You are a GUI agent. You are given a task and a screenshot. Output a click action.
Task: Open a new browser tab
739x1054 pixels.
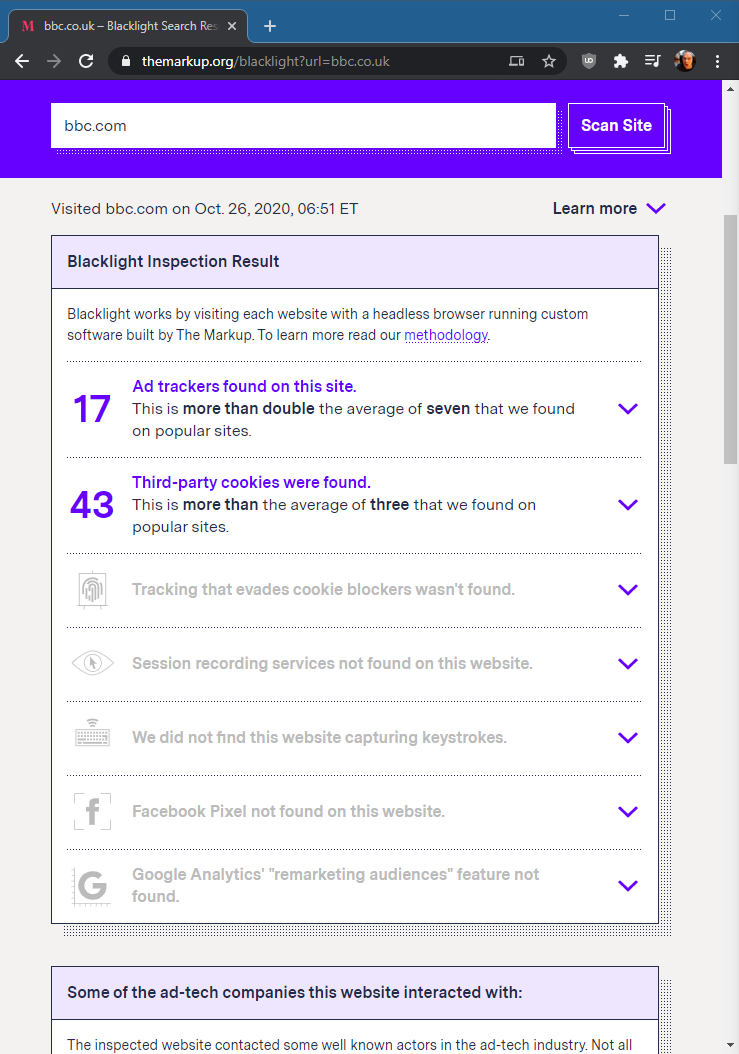pos(270,26)
